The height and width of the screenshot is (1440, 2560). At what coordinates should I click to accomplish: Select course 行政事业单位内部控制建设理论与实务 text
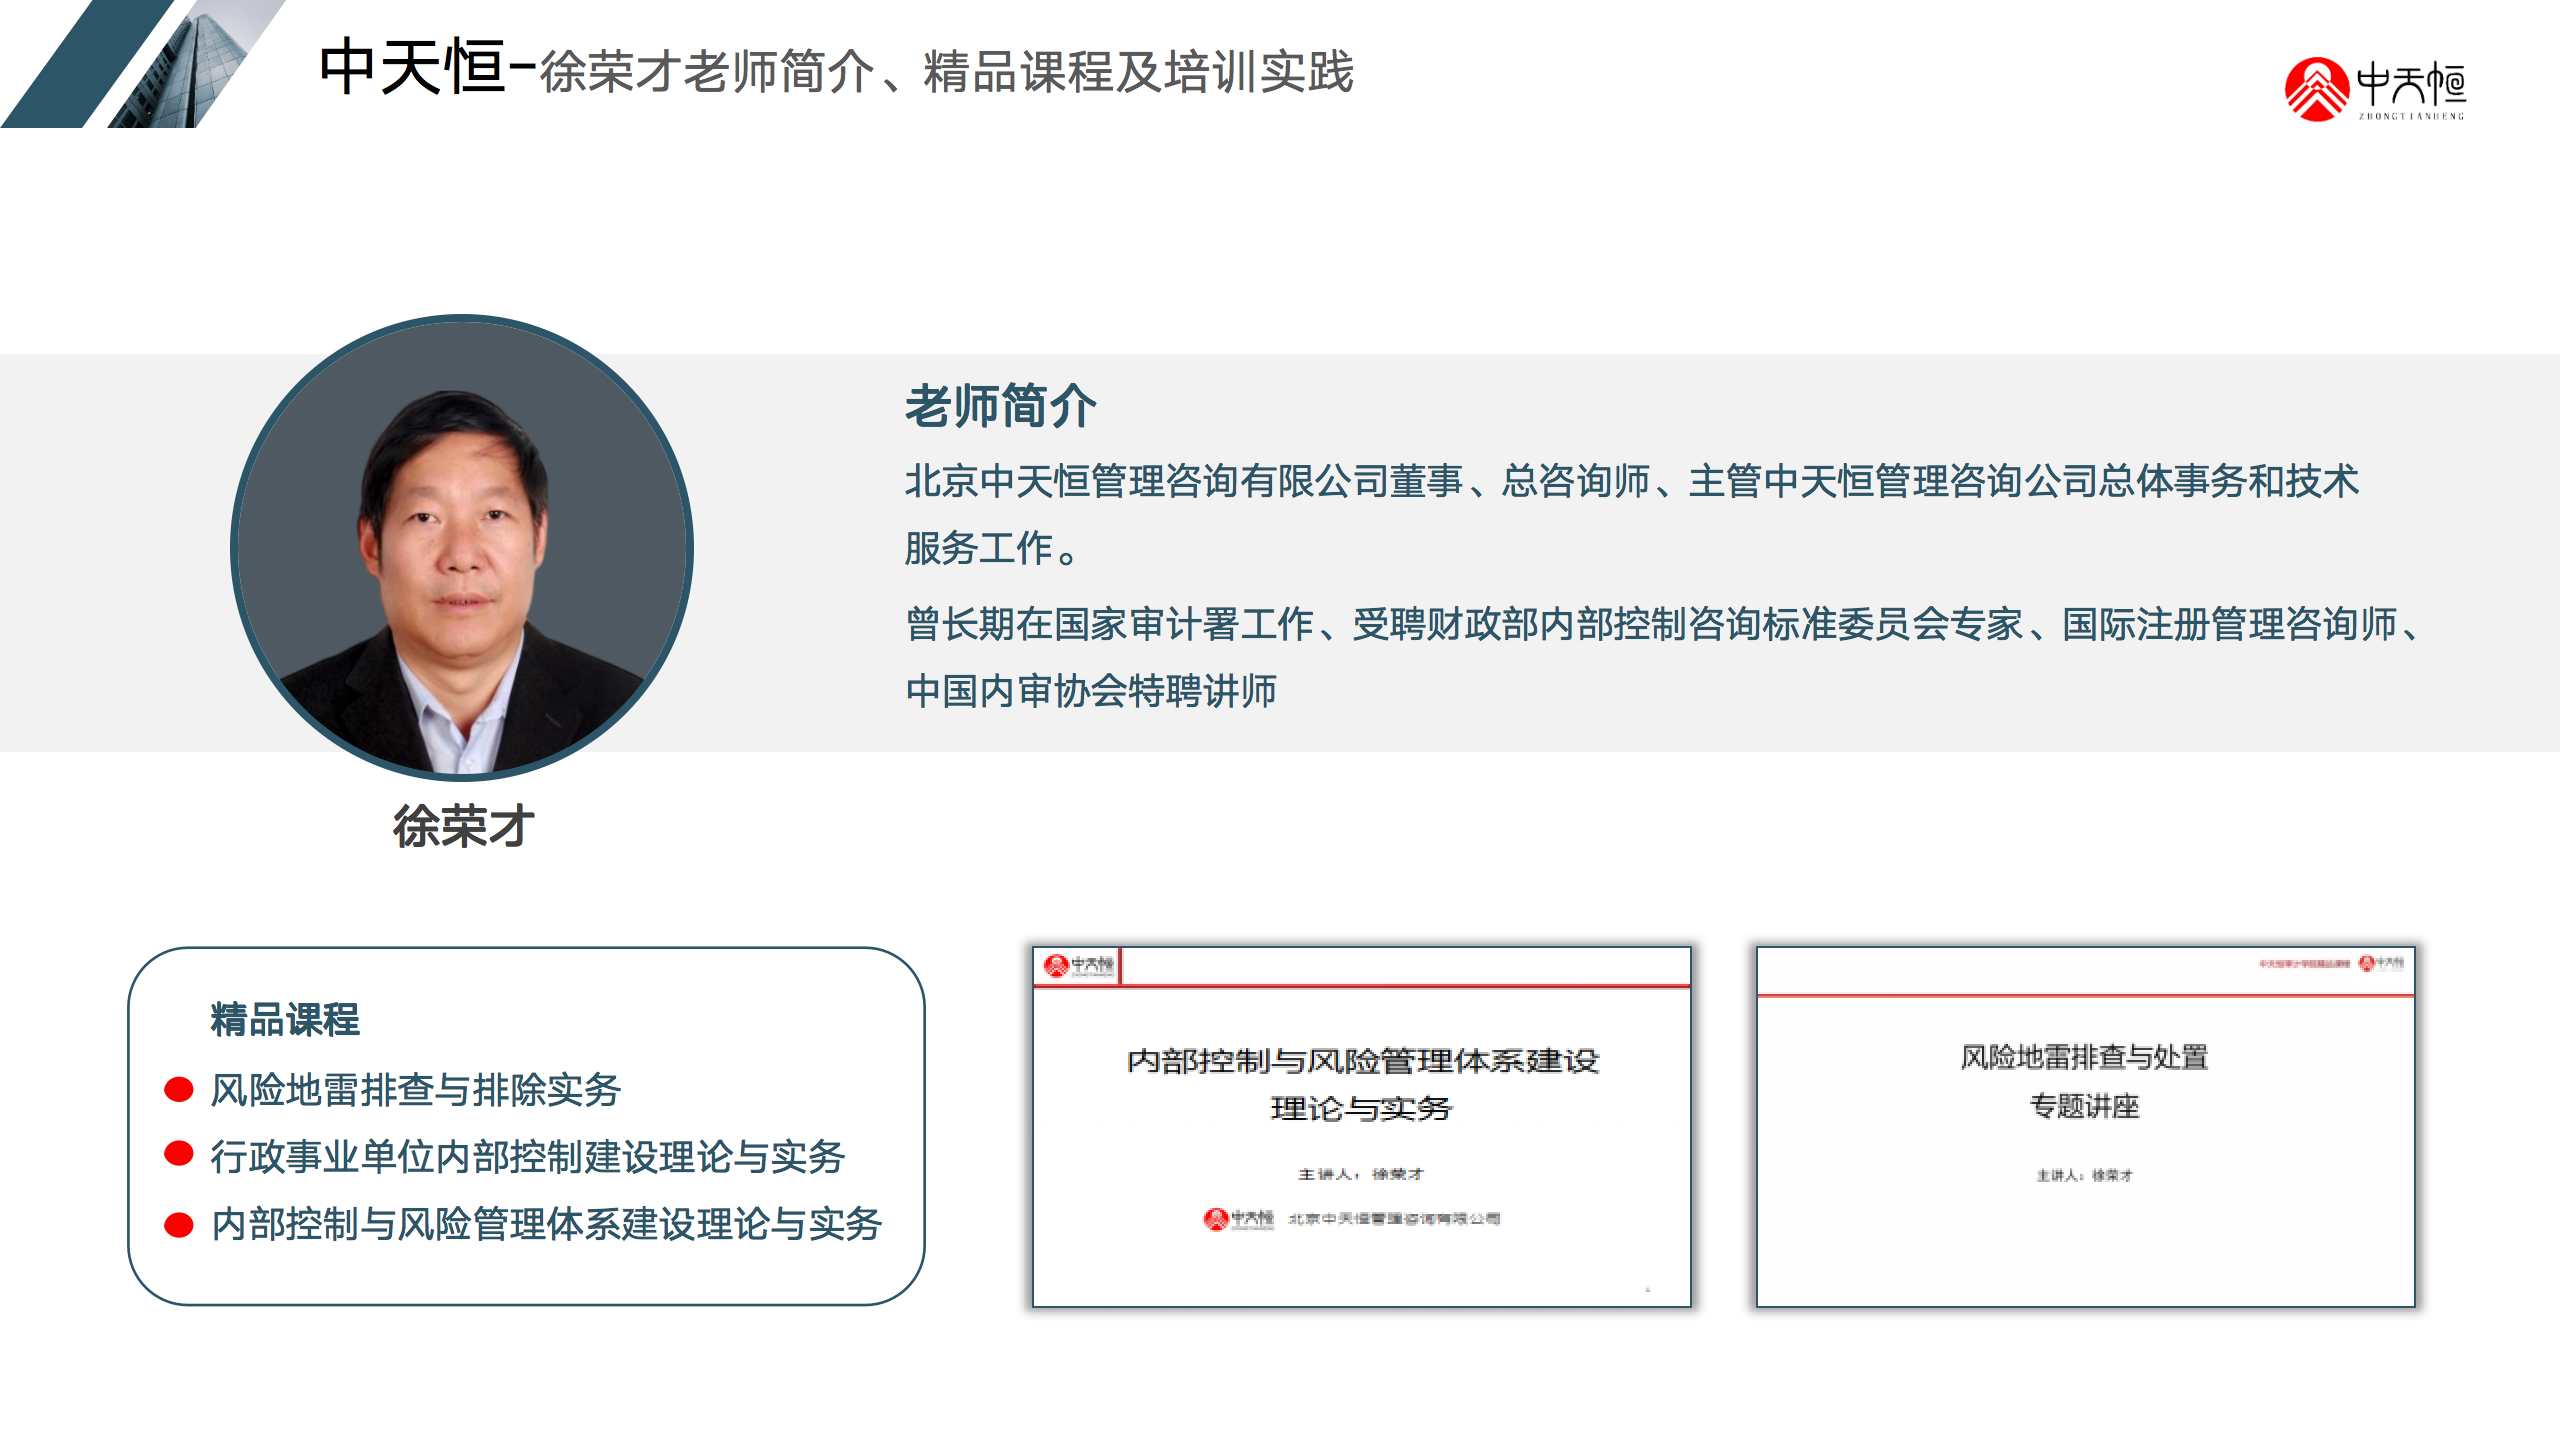(528, 1157)
